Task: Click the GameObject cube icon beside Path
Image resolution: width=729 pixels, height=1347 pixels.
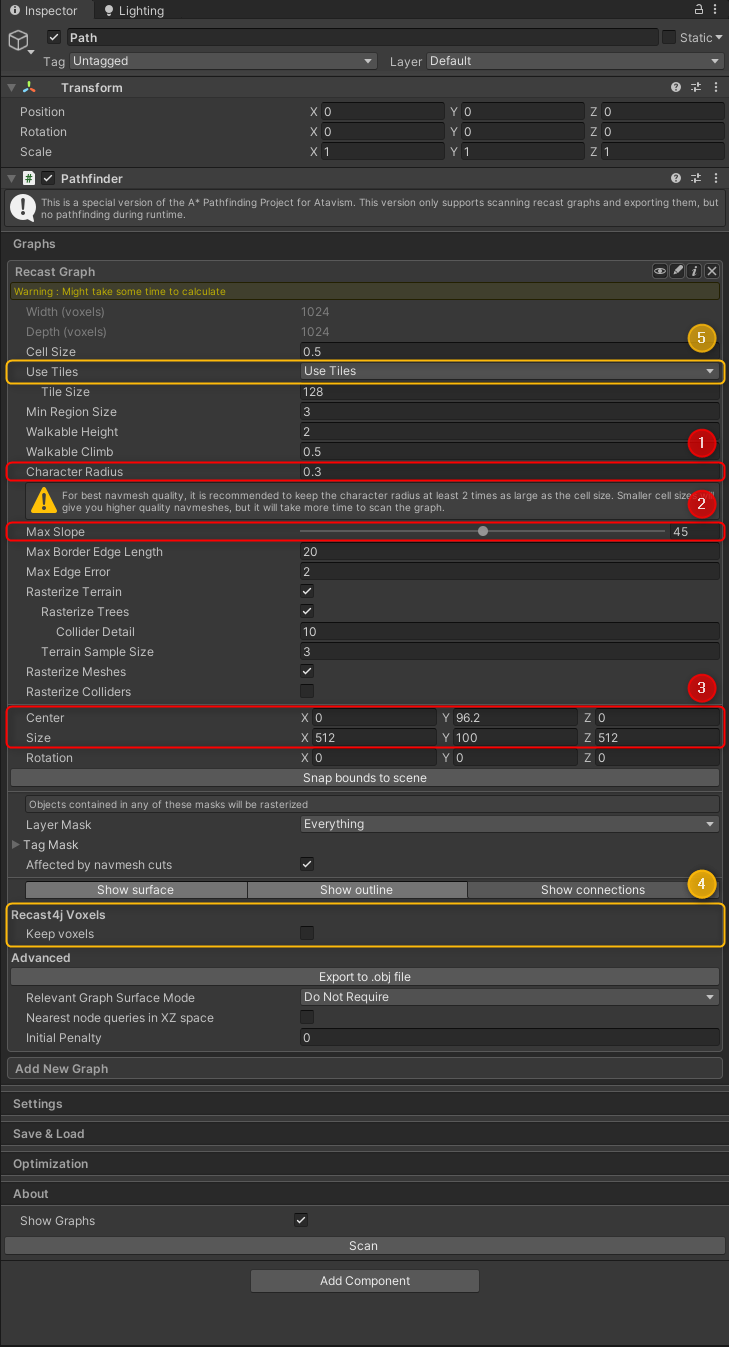Action: point(18,40)
